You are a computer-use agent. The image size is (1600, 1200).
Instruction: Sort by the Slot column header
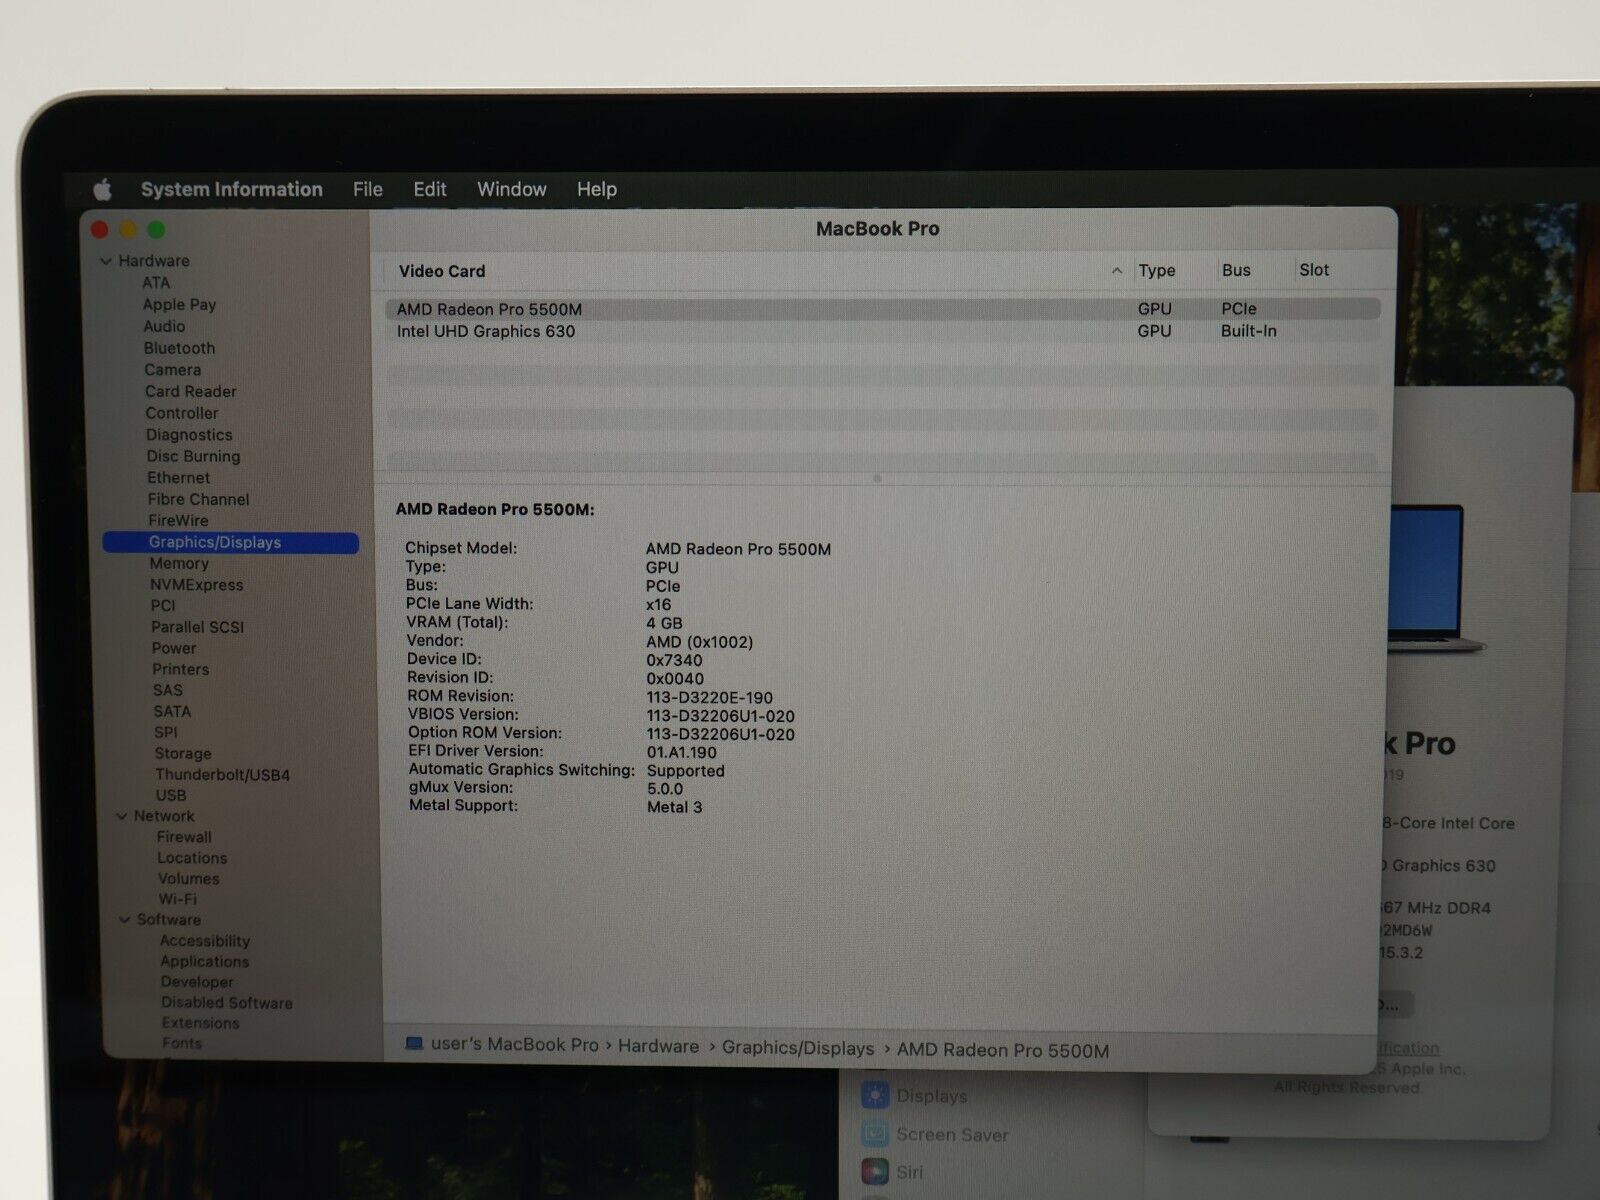tap(1314, 270)
